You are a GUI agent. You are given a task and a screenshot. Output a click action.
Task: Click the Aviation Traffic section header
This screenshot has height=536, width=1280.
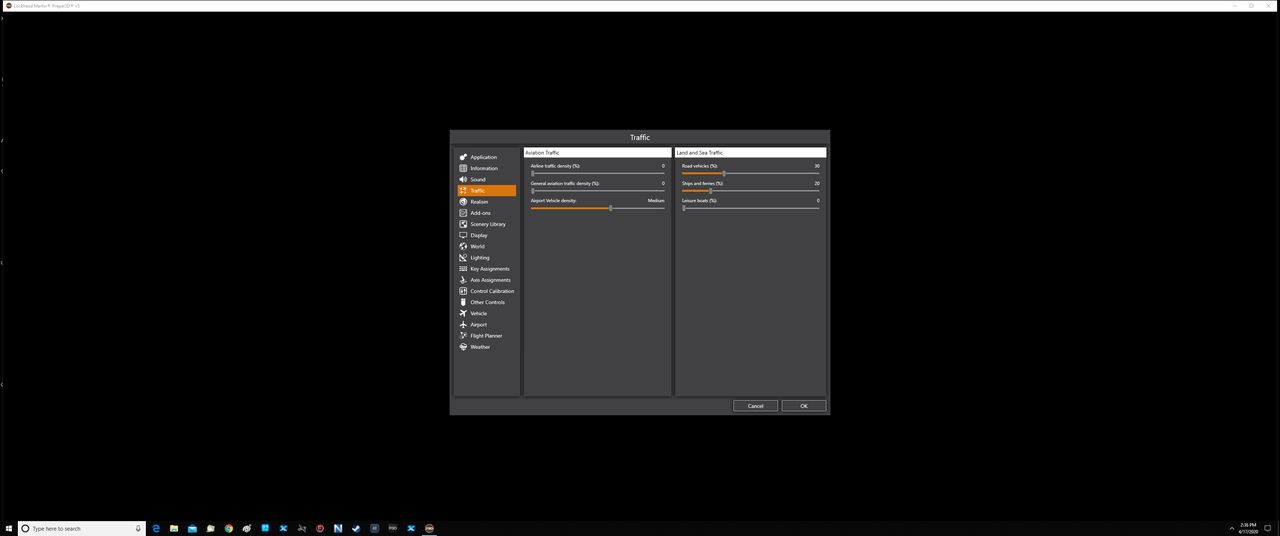point(598,152)
